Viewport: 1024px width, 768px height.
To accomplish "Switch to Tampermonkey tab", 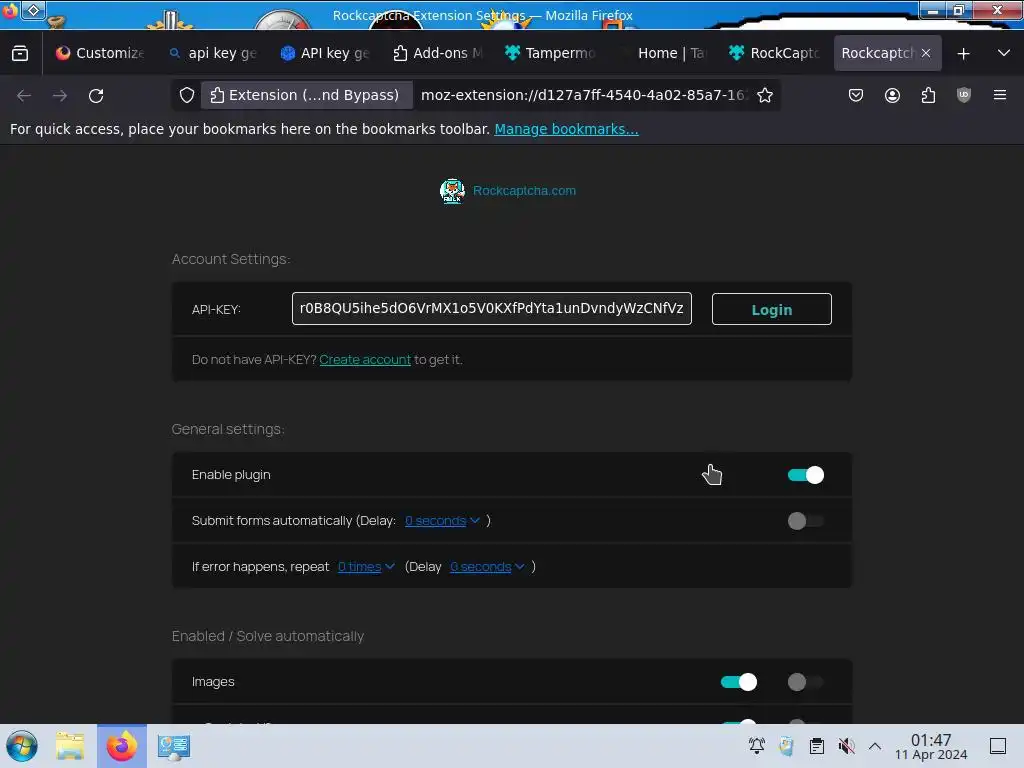I will 550,53.
